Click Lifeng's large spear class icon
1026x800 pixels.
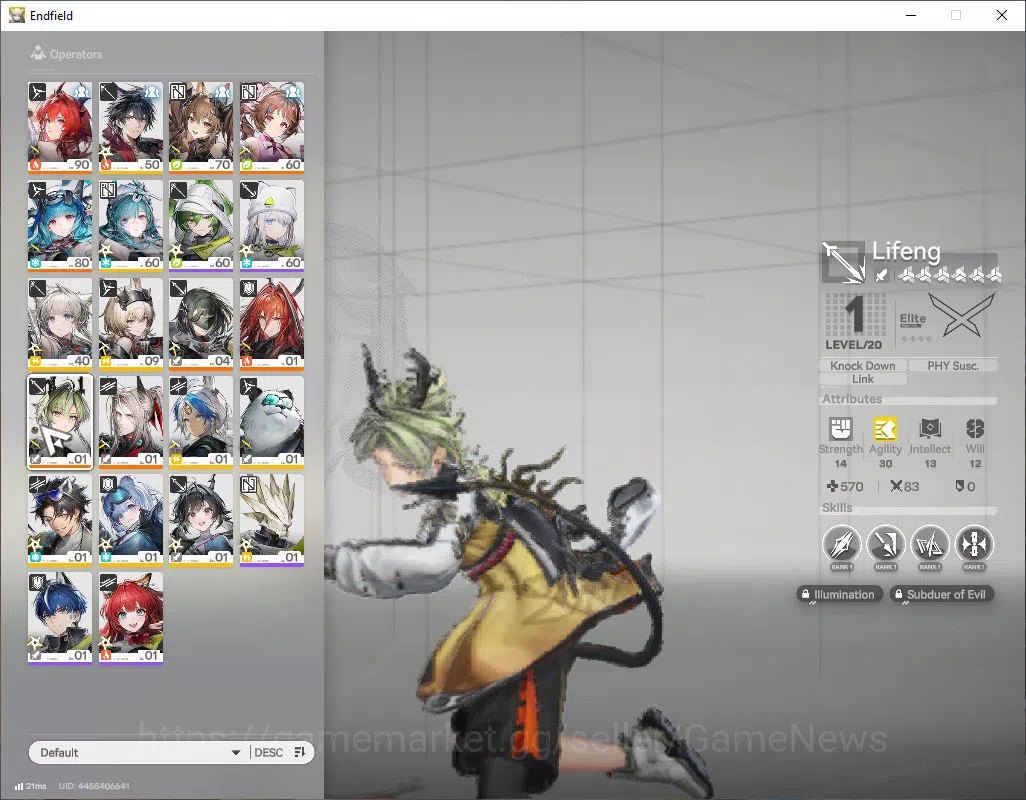843,262
